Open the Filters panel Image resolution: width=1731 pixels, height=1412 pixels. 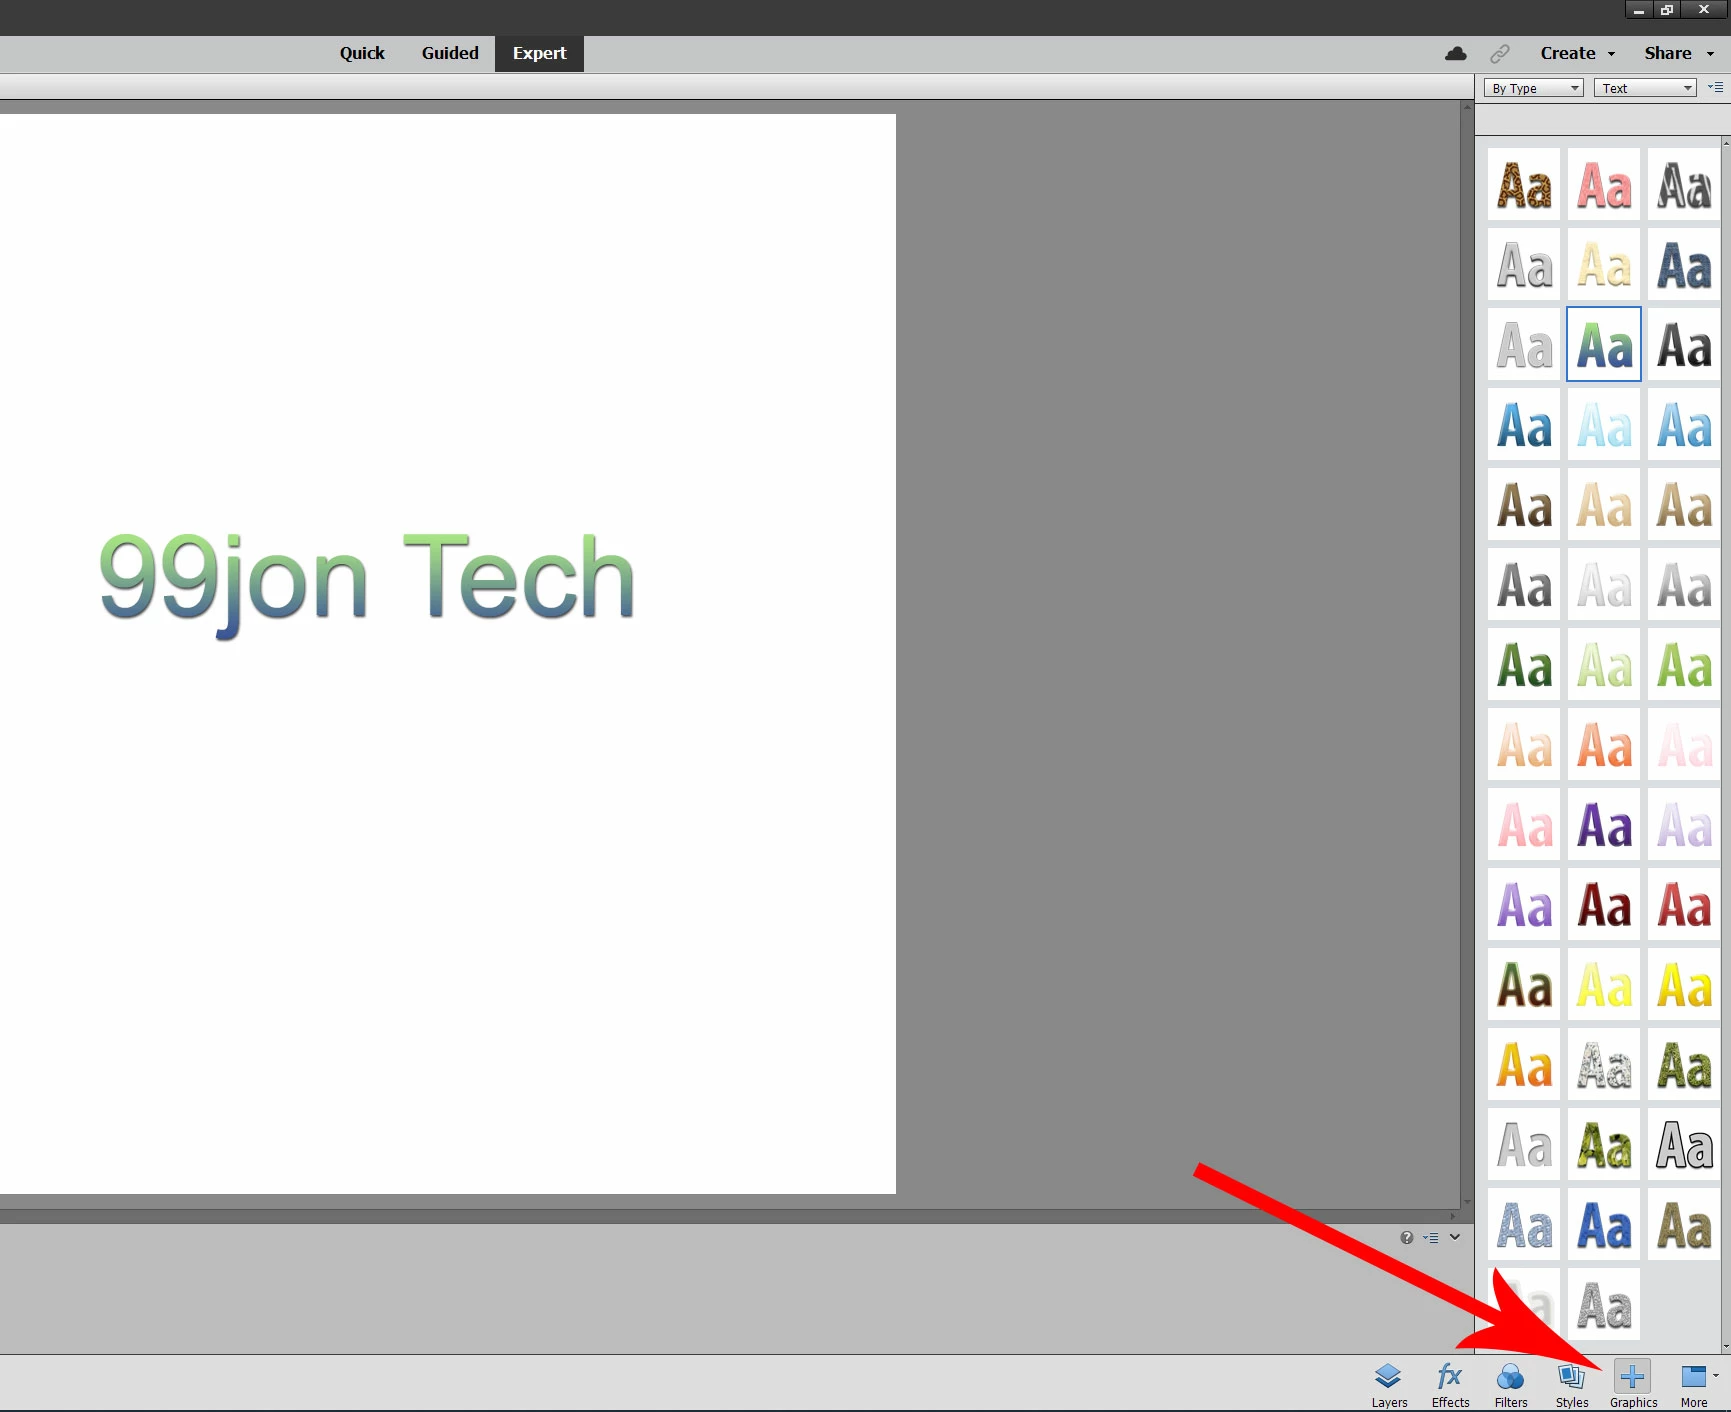click(1511, 1385)
